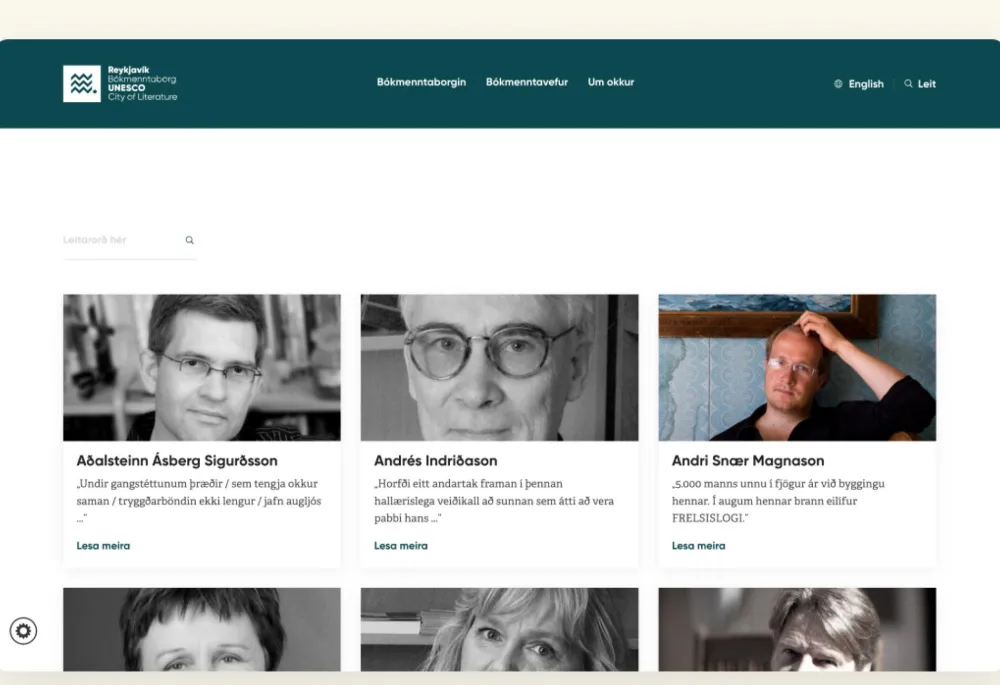Viewport: 1000px width, 685px height.
Task: Click Lesa meira under Andrés Indriðason
Action: 401,546
